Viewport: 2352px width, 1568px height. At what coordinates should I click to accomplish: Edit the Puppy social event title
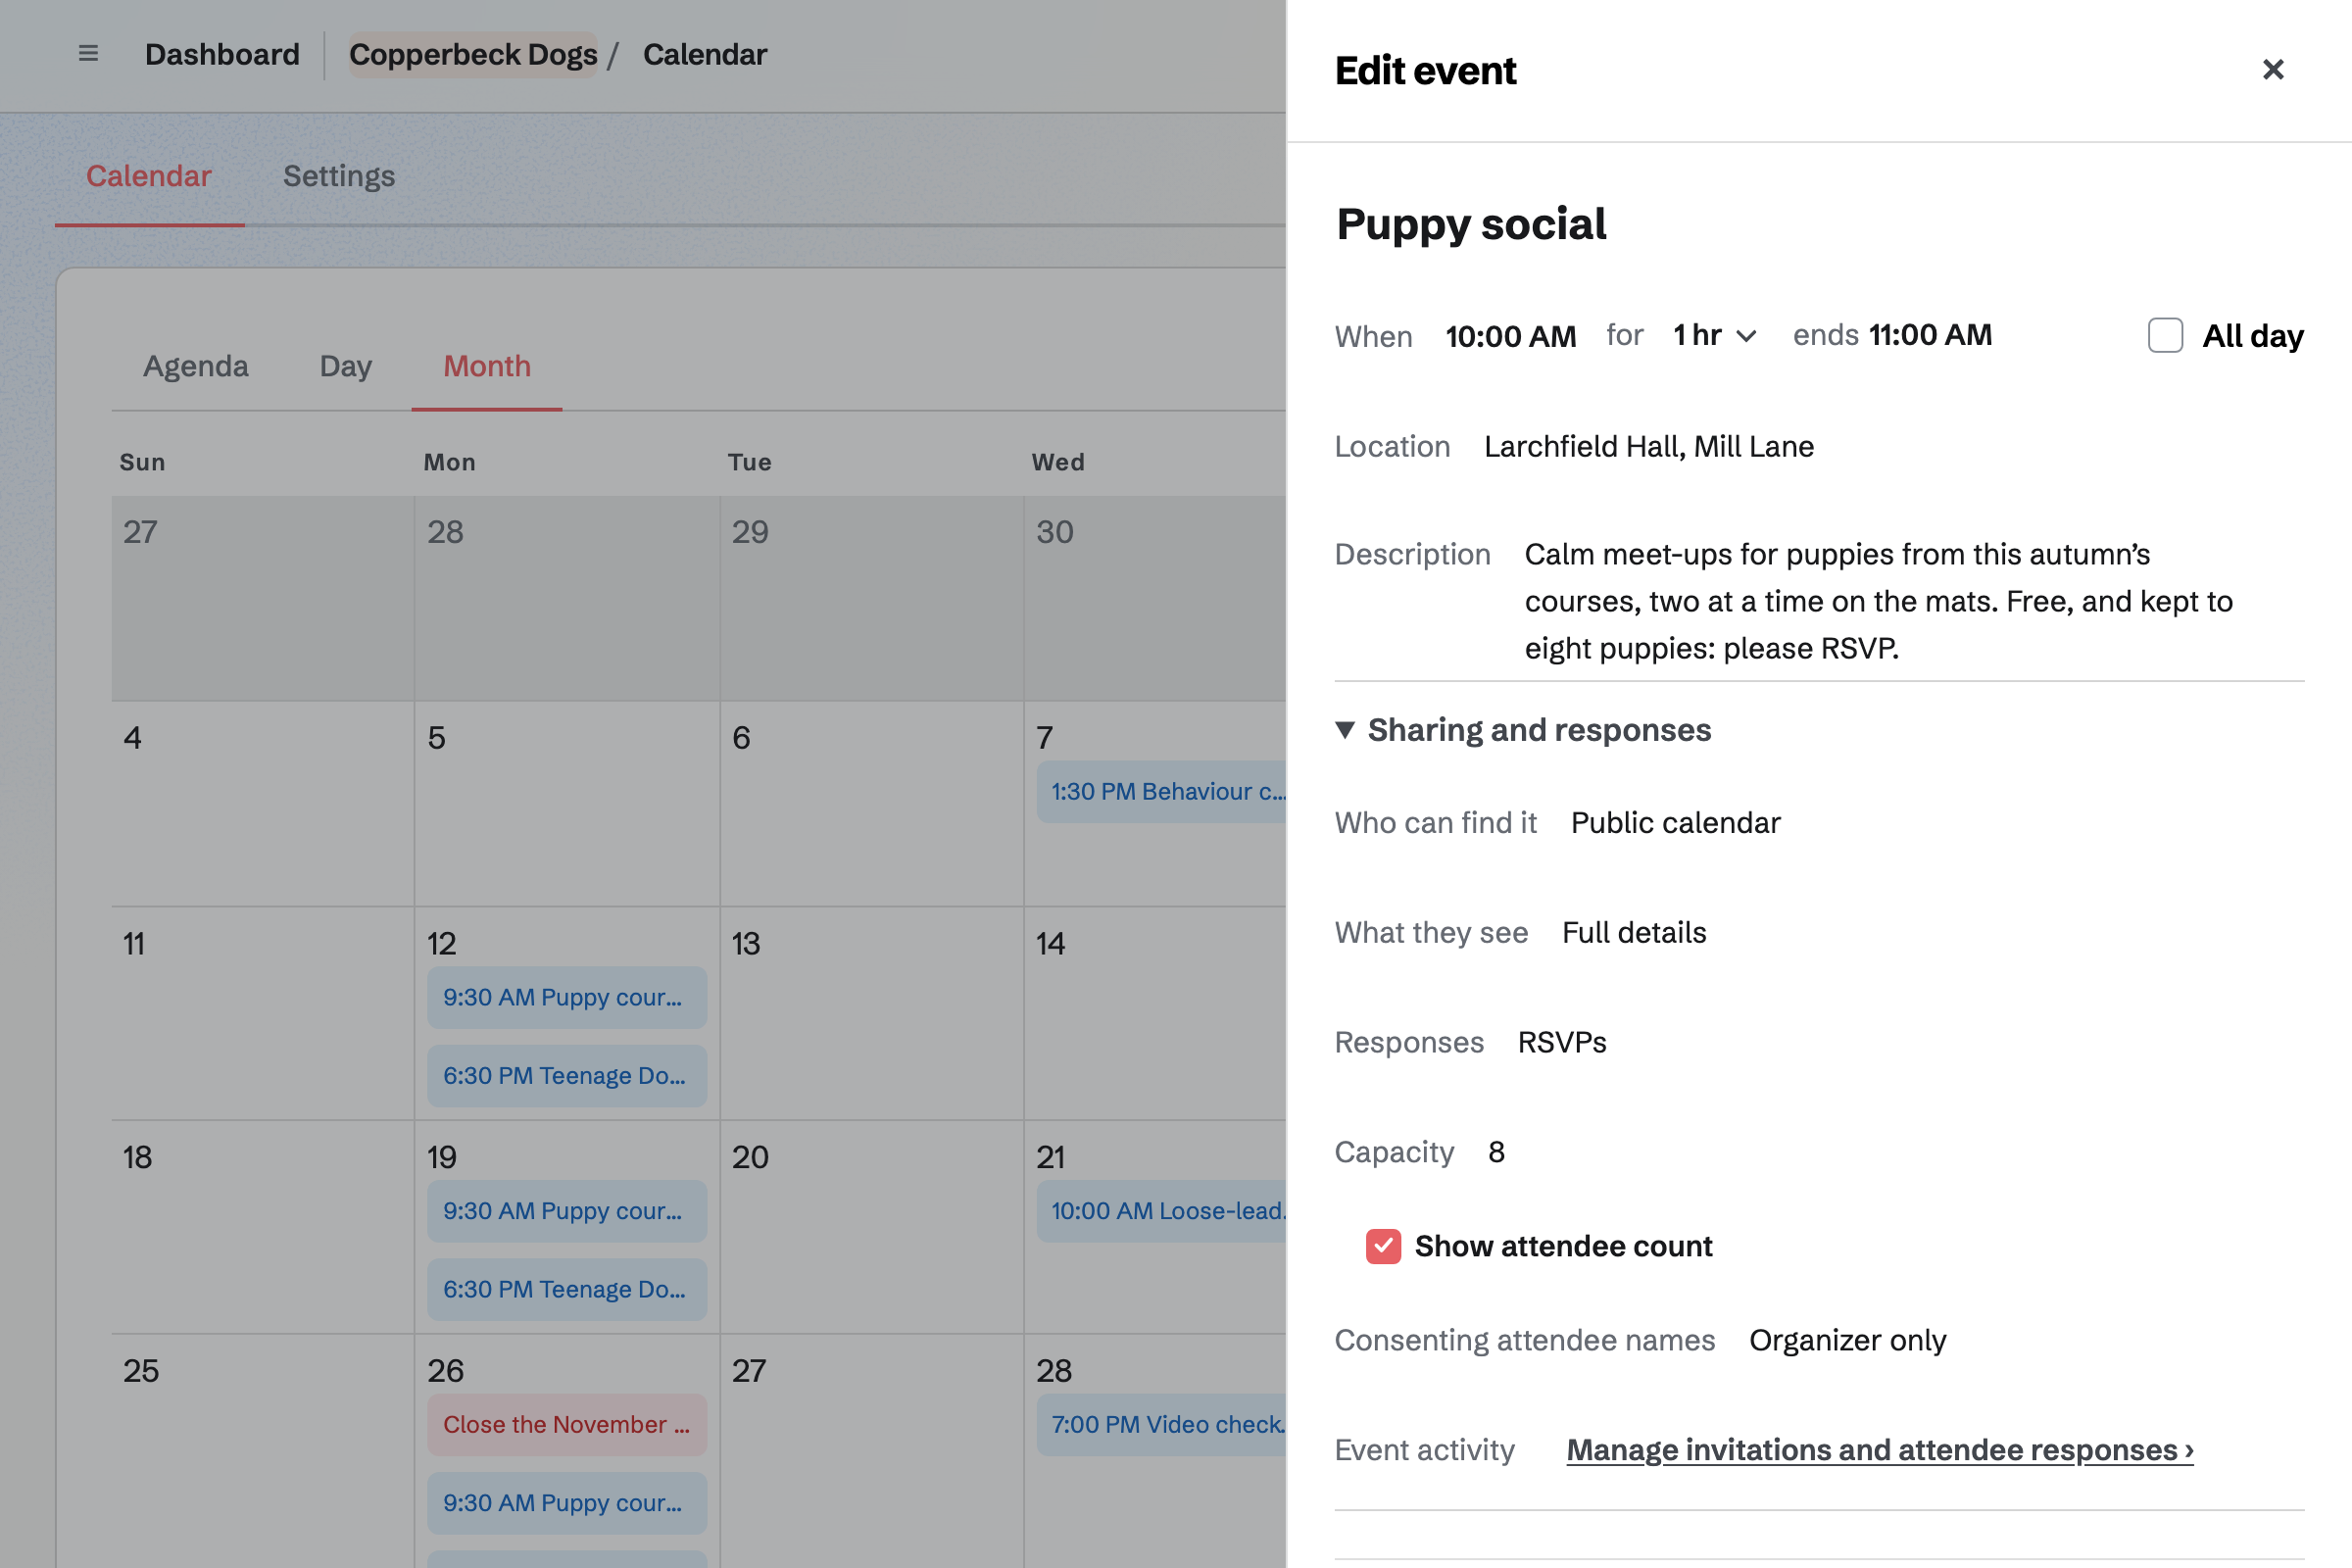(x=1471, y=224)
